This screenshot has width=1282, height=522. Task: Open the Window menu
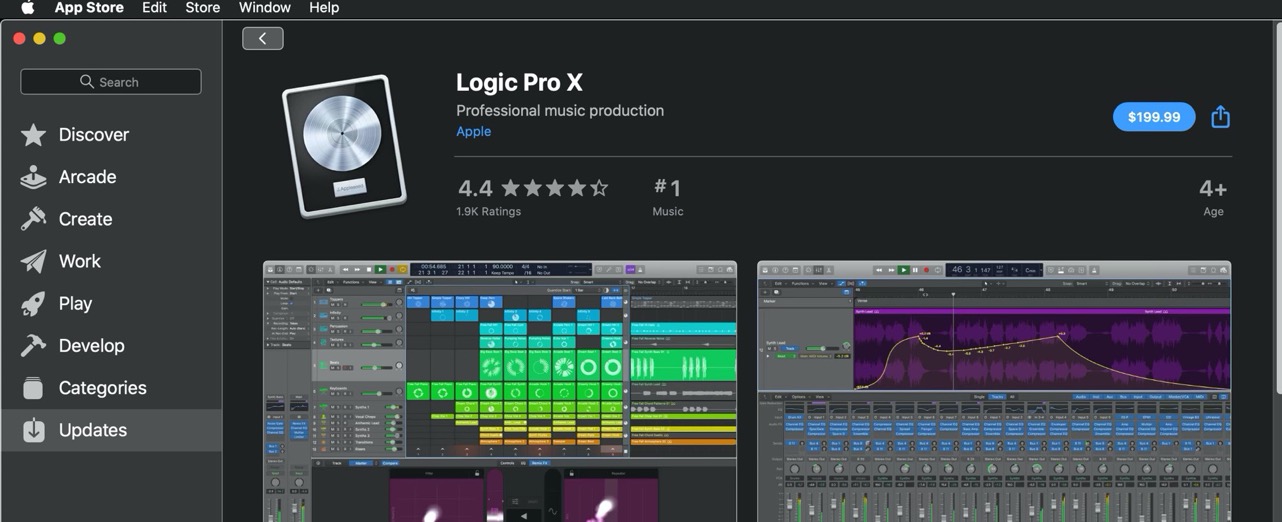click(265, 7)
